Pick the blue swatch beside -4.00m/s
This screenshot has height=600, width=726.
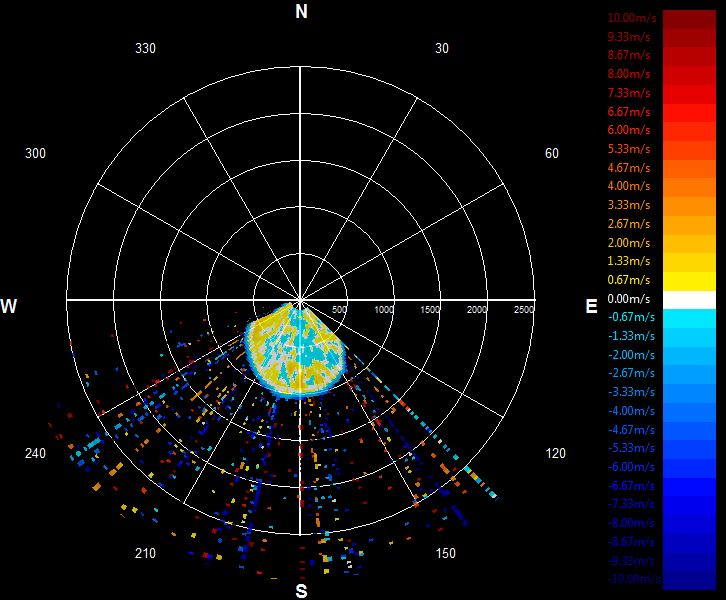click(x=689, y=412)
